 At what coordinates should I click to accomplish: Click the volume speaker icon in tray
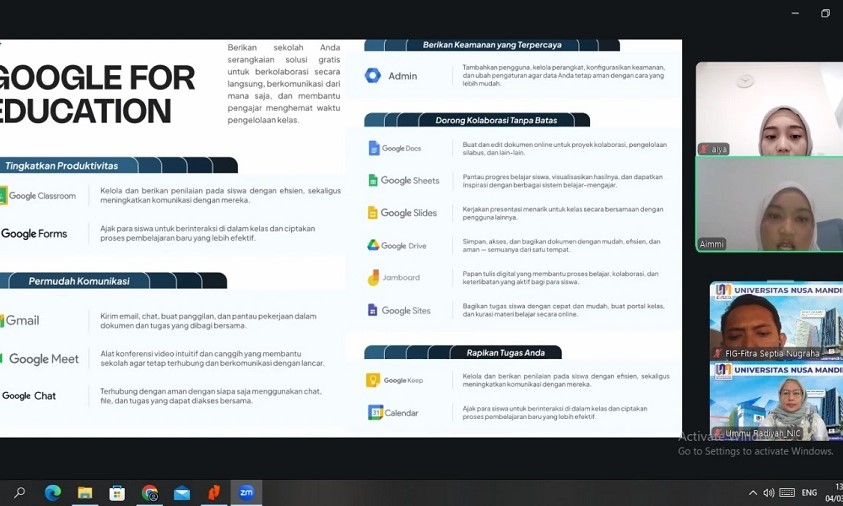point(768,493)
